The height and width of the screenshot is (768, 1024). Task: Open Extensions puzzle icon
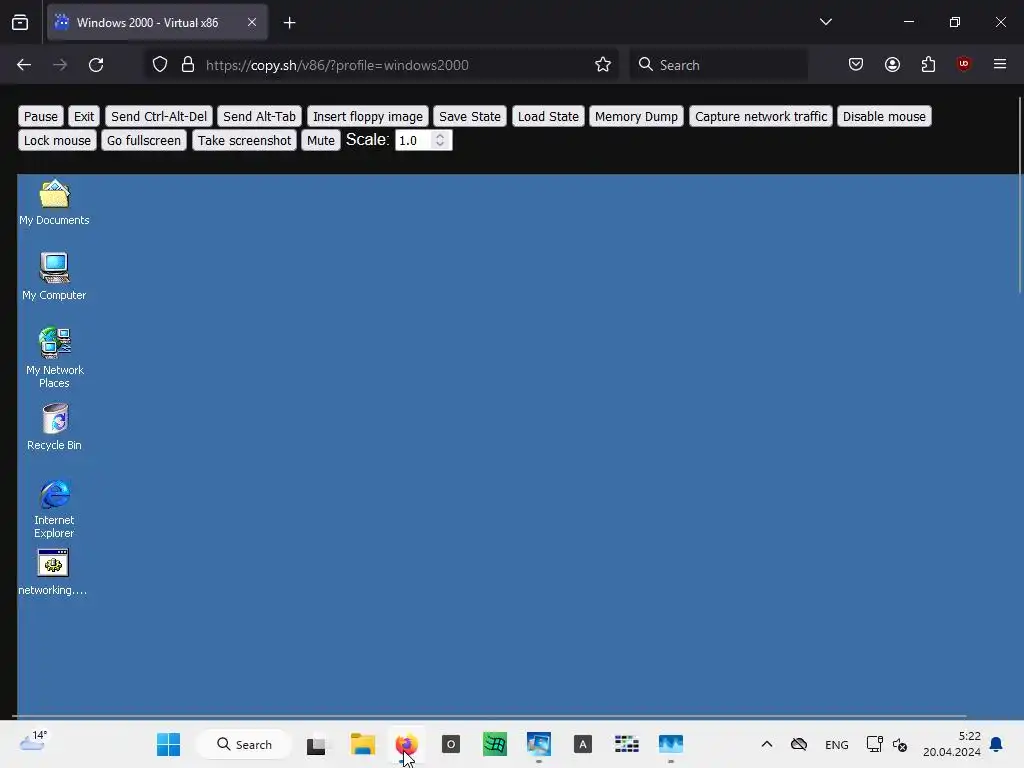[928, 64]
